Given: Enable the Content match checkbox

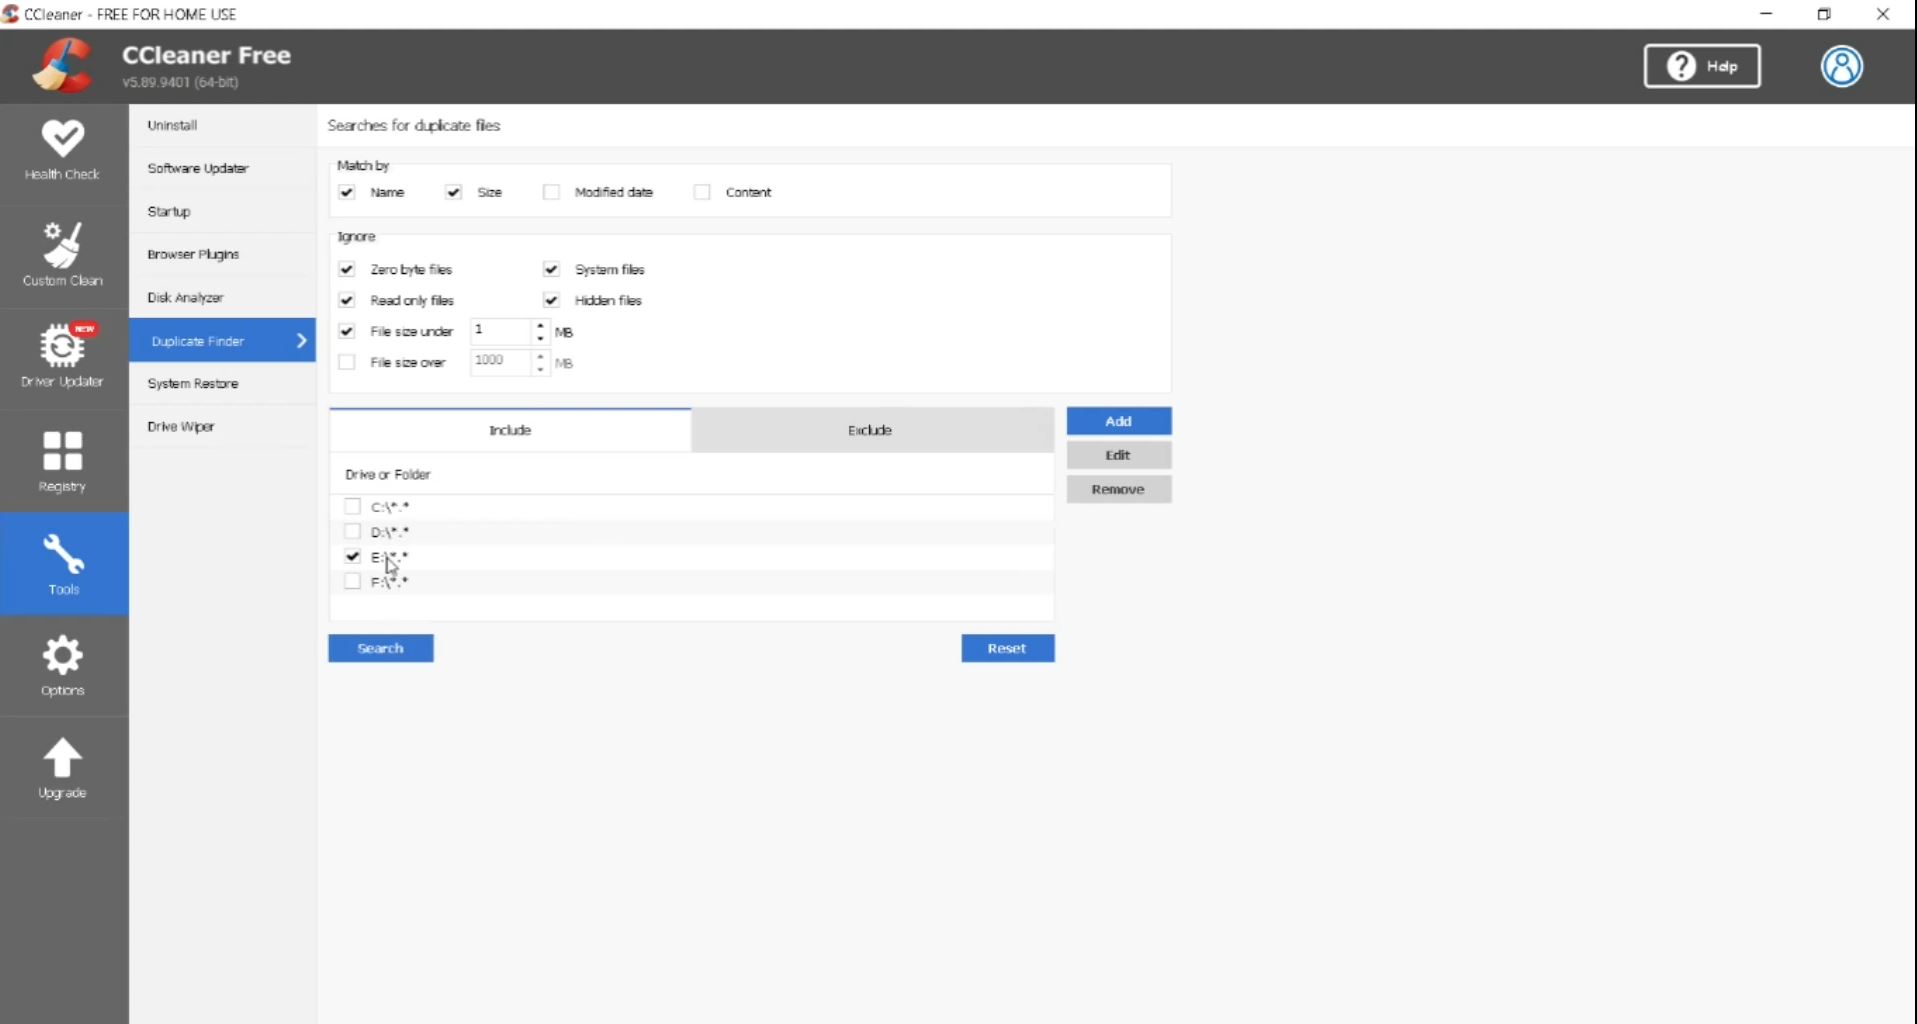Looking at the screenshot, I should click(702, 192).
